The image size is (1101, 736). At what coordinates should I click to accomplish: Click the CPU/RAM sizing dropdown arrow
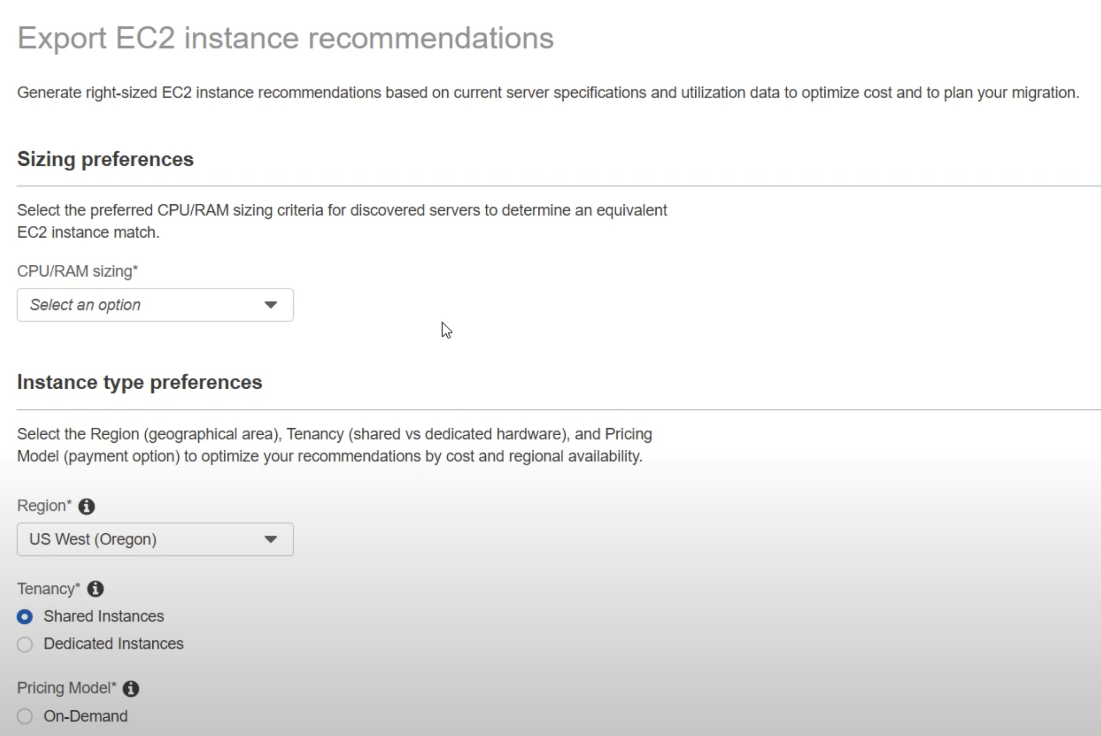click(x=271, y=305)
